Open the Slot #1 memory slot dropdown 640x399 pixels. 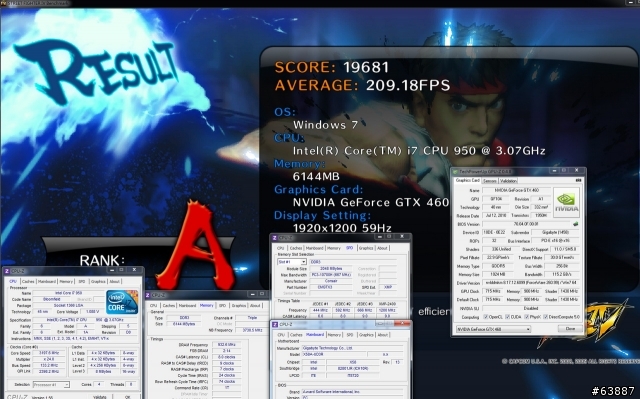point(292,262)
